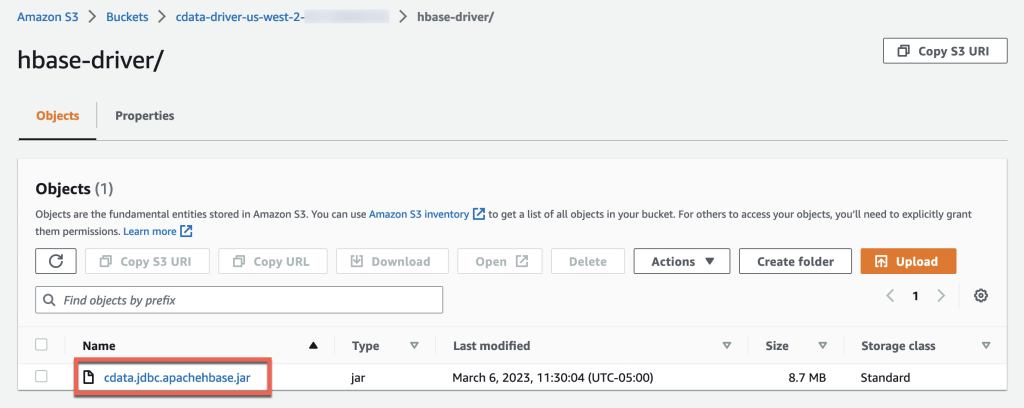Open the cdata-driver-us-west-2 bucket breadcrumb
The height and width of the screenshot is (408, 1024).
(282, 17)
